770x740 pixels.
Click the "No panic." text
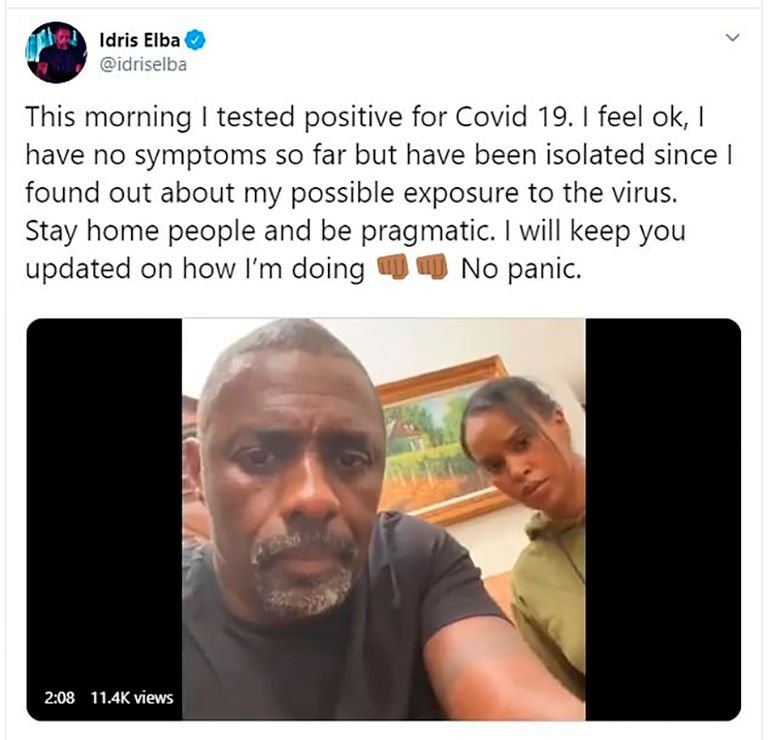[521, 269]
